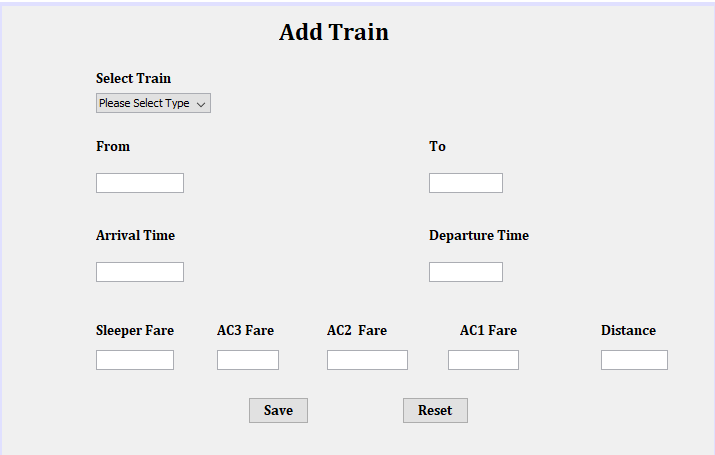The height and width of the screenshot is (455, 715).
Task: Click the Add Train heading
Action: 334,32
